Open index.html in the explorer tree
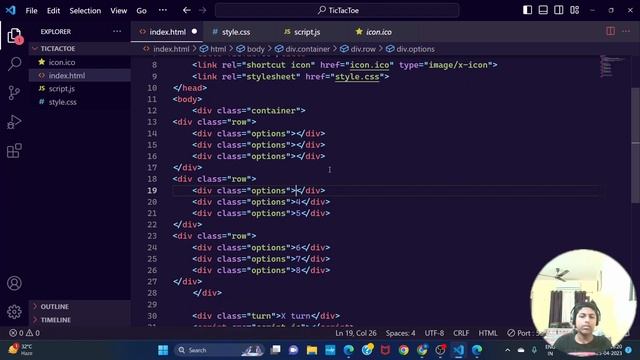The width and height of the screenshot is (640, 360). 80,76
